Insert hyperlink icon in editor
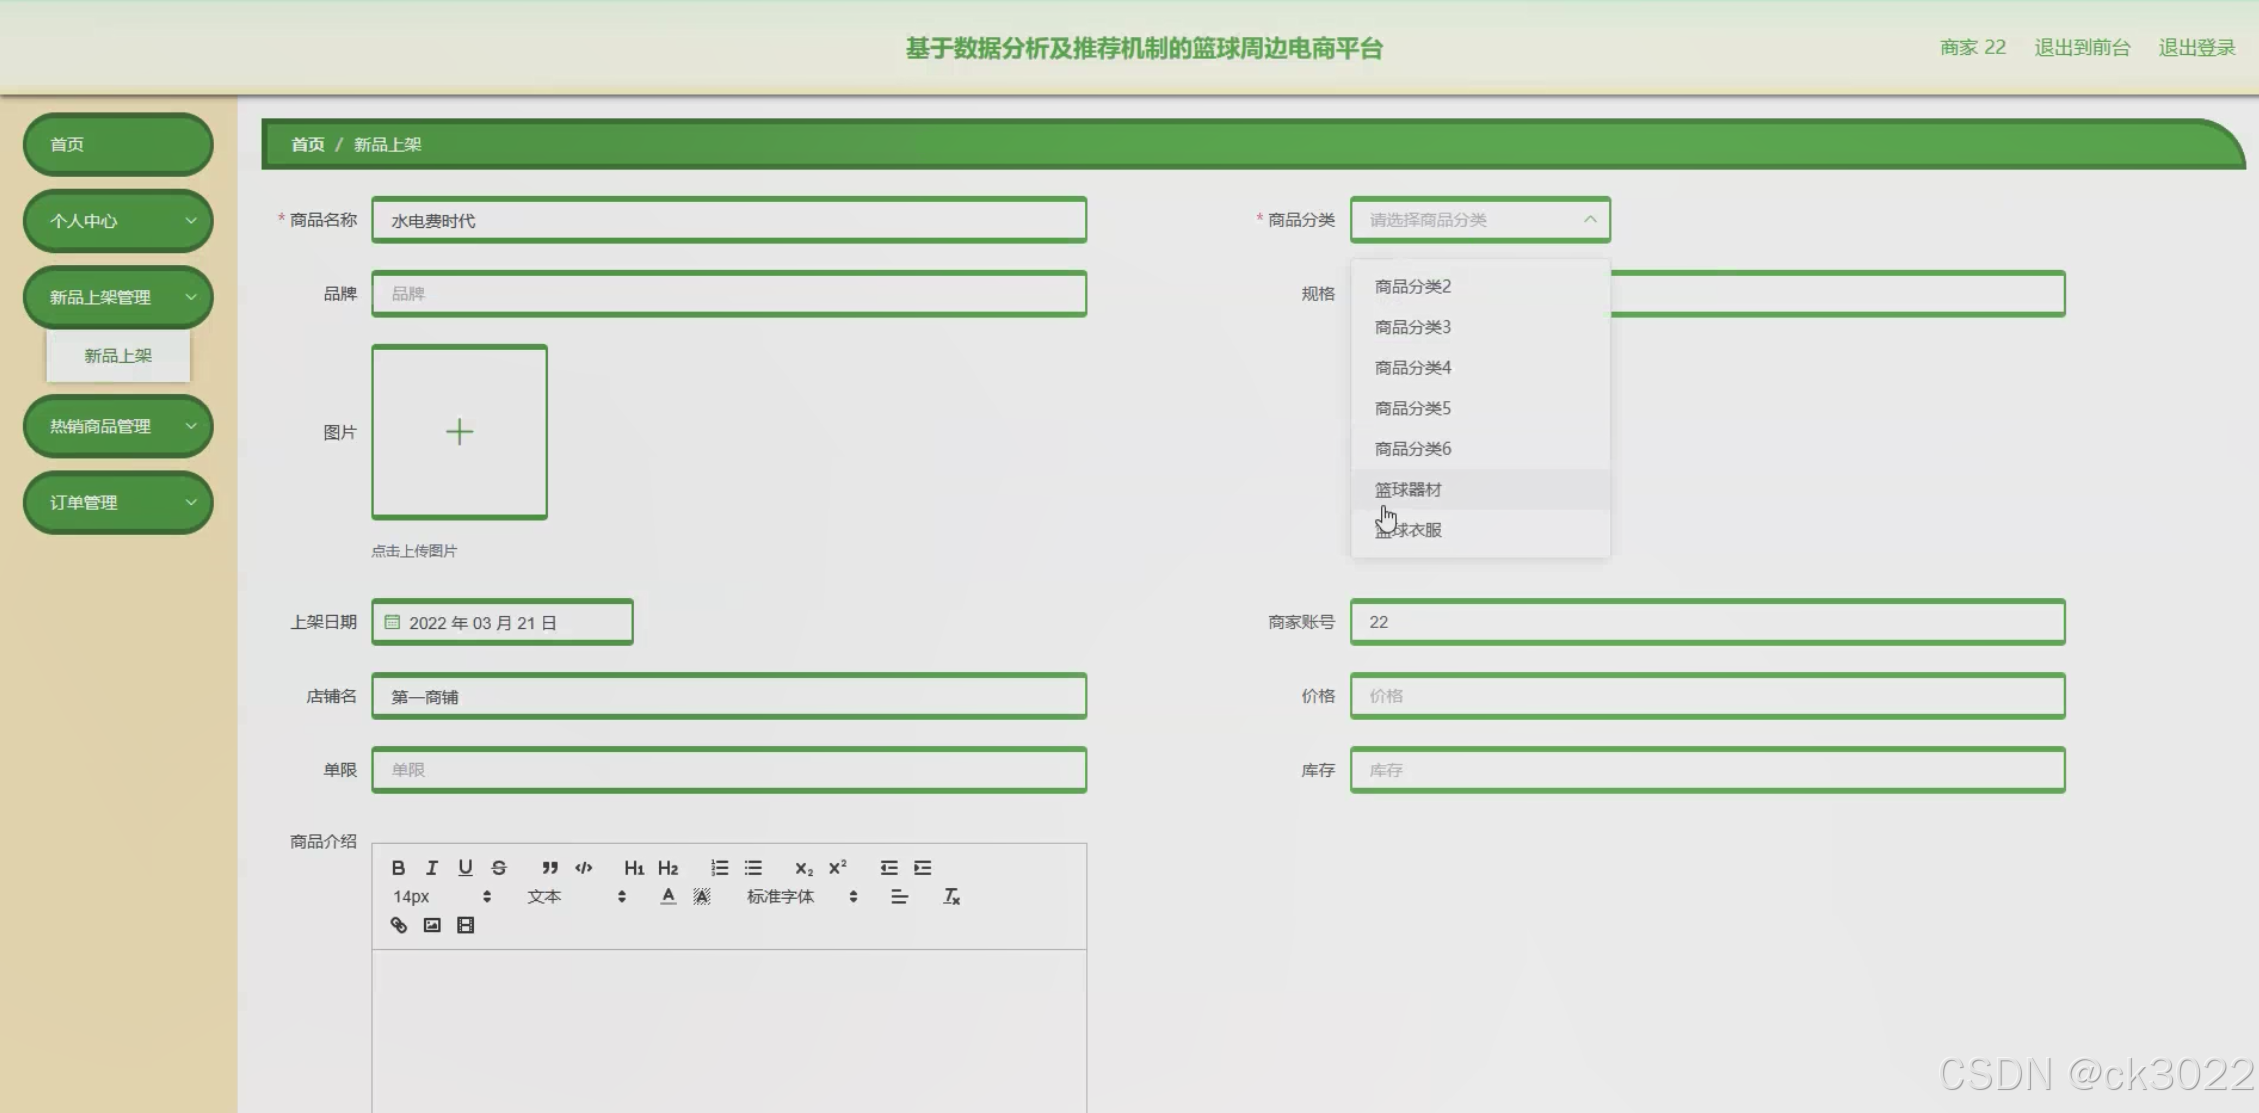This screenshot has width=2259, height=1113. [399, 925]
